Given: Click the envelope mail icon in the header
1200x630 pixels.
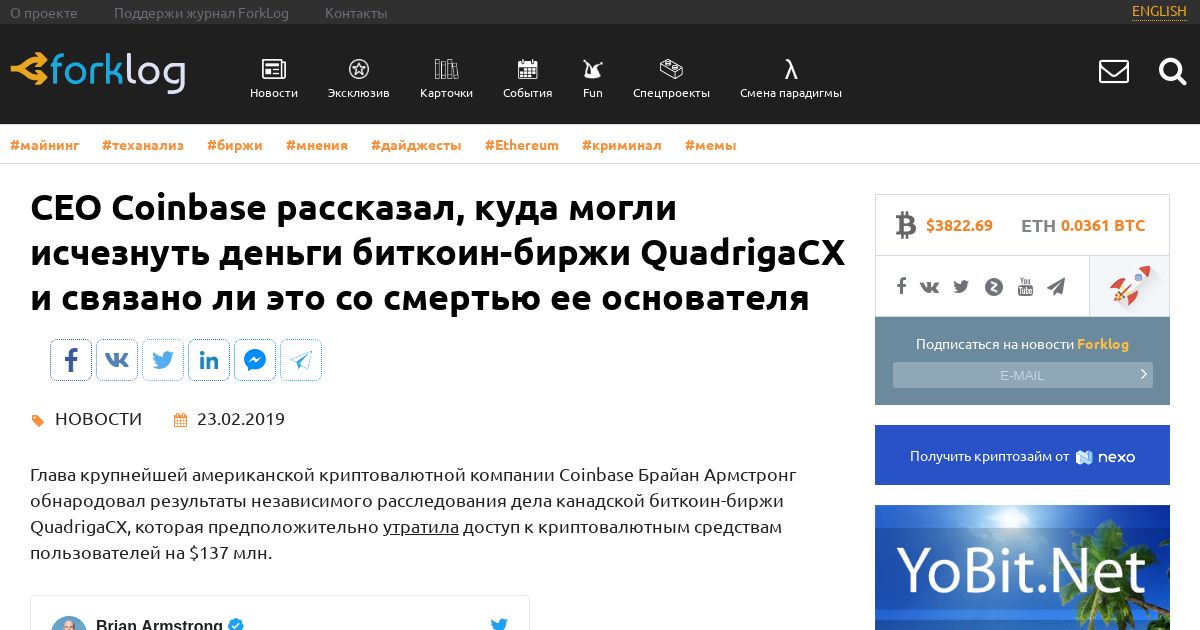Looking at the screenshot, I should [x=1114, y=72].
